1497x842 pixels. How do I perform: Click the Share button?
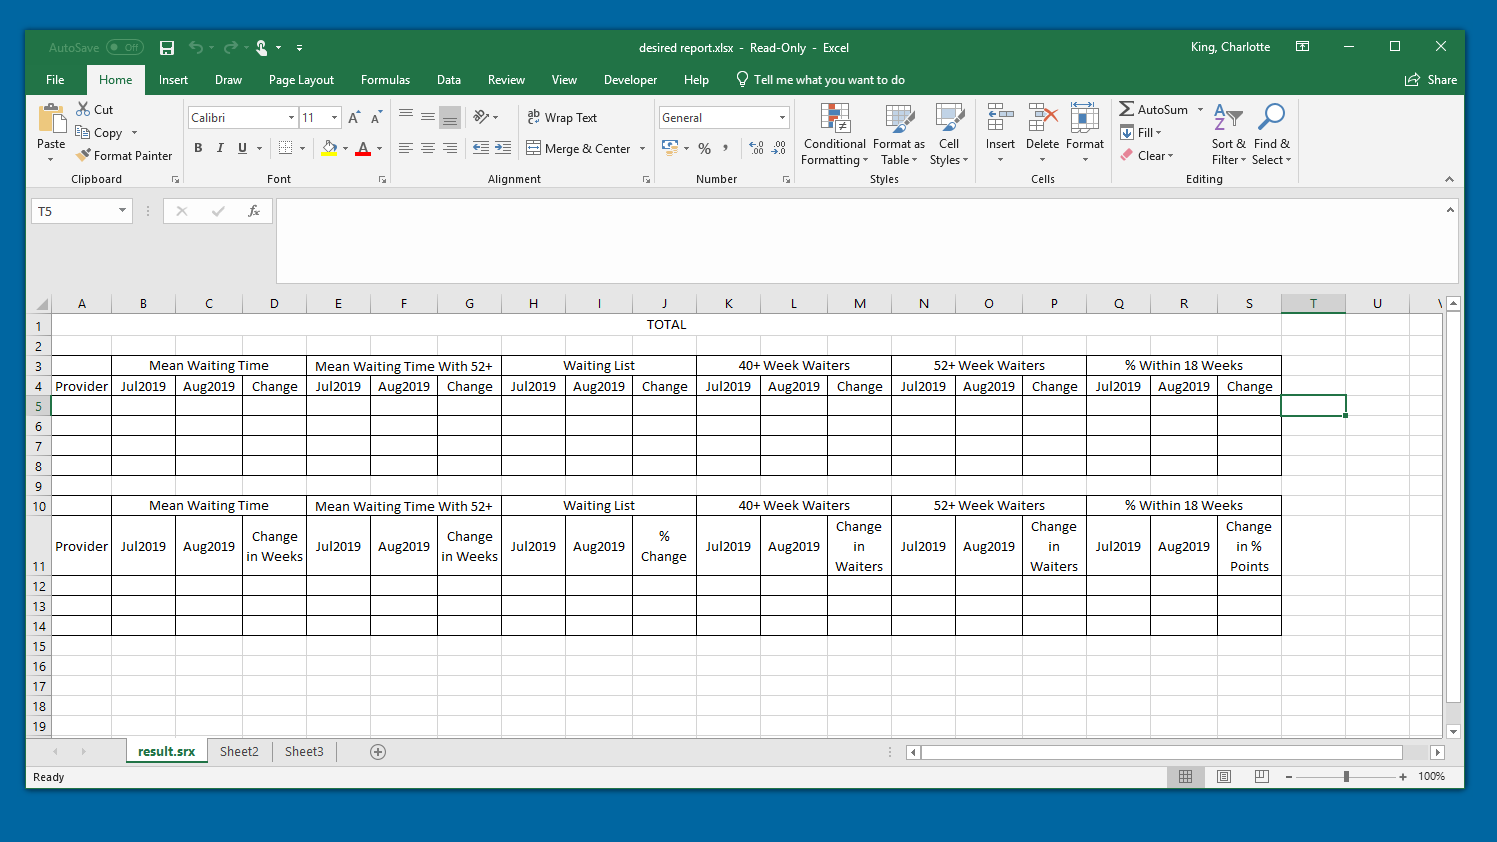1431,80
